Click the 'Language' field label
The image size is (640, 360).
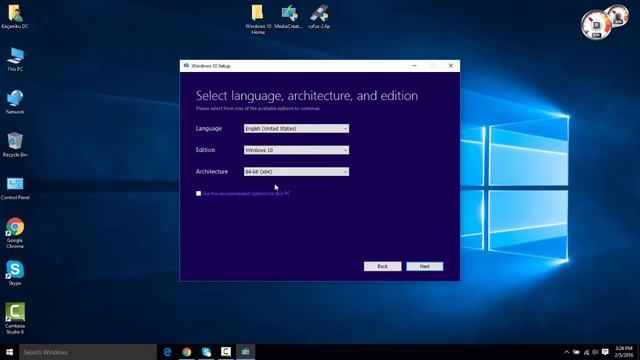[209, 129]
